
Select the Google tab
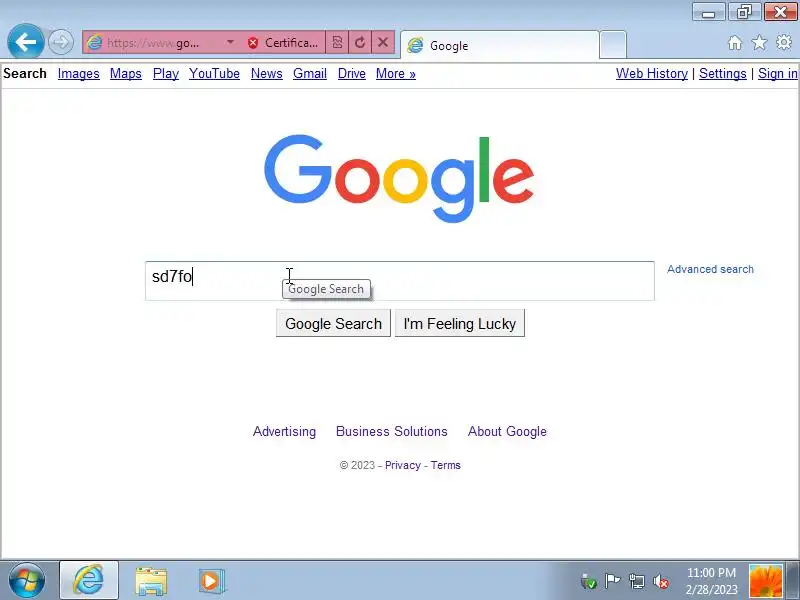click(x=499, y=45)
